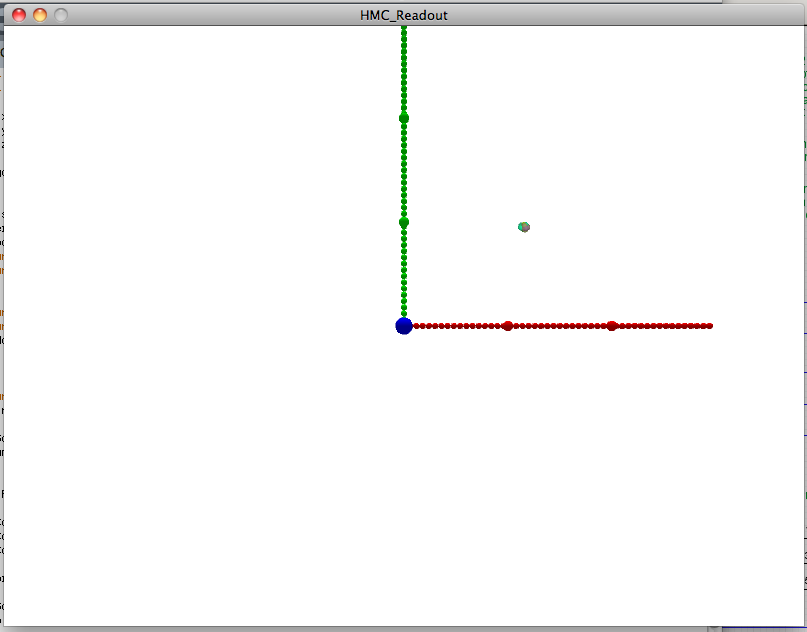Viewport: 807px width, 632px height.
Task: Select the upper large green axis marker
Action: click(404, 118)
